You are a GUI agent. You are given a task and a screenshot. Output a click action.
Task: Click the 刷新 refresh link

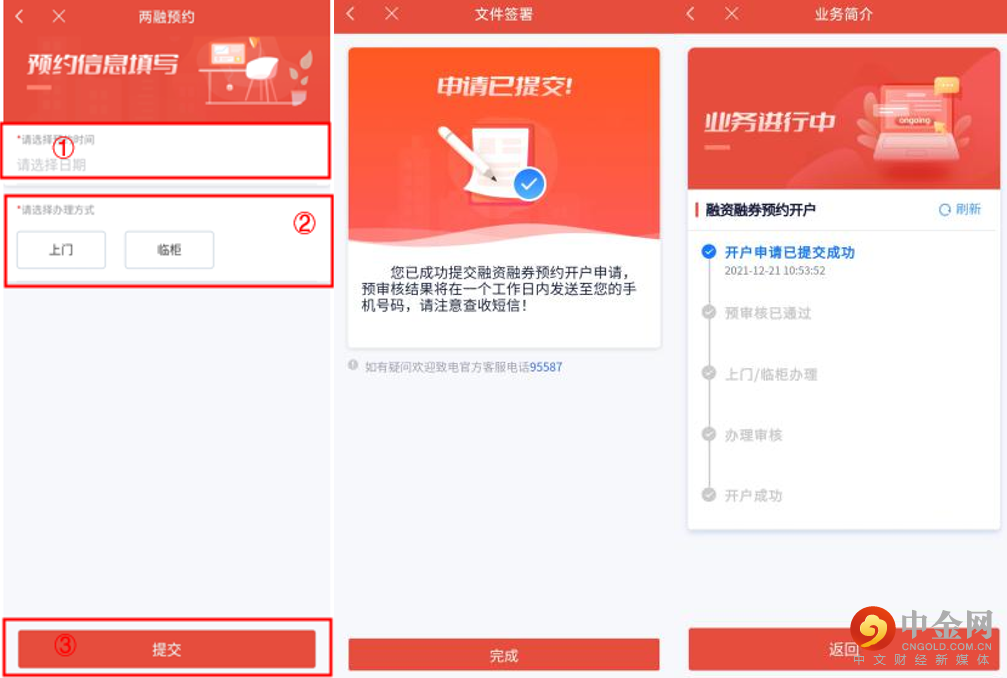coord(968,209)
